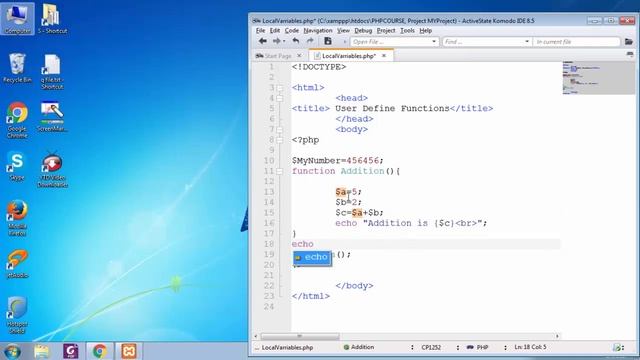The image size is (640, 360).
Task: Click the tab list icon at right of tabs
Action: pyautogui.click(x=630, y=55)
